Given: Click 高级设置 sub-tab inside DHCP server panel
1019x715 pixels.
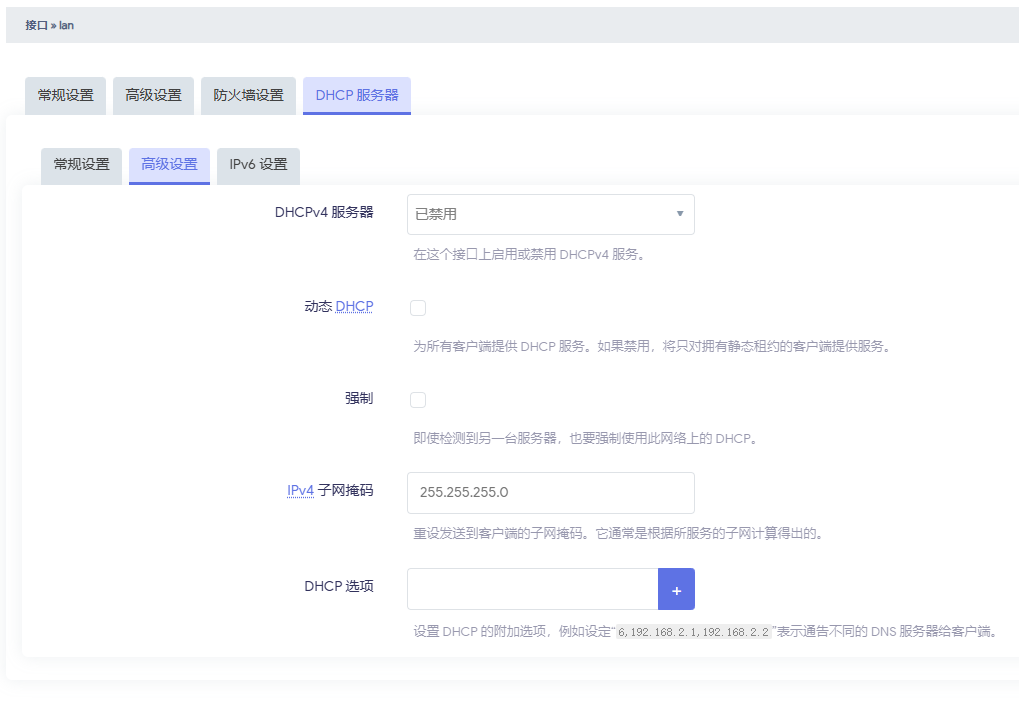Looking at the screenshot, I should (169, 165).
